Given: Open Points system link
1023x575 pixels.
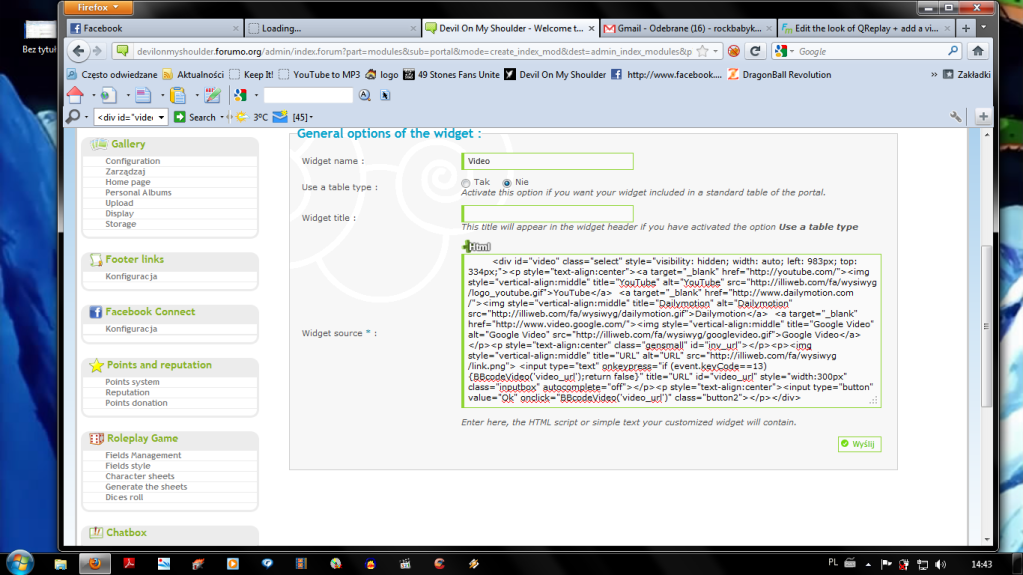Looking at the screenshot, I should (x=132, y=382).
